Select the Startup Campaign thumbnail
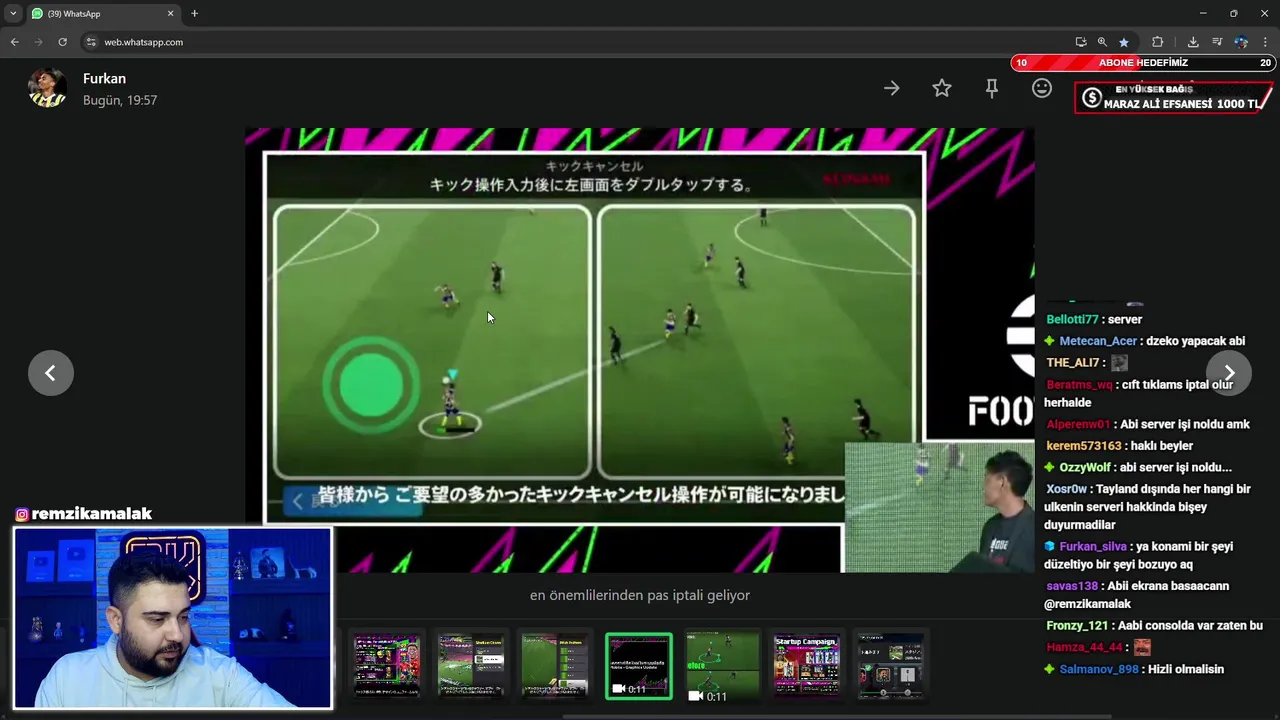Image resolution: width=1280 pixels, height=720 pixels. coord(806,665)
